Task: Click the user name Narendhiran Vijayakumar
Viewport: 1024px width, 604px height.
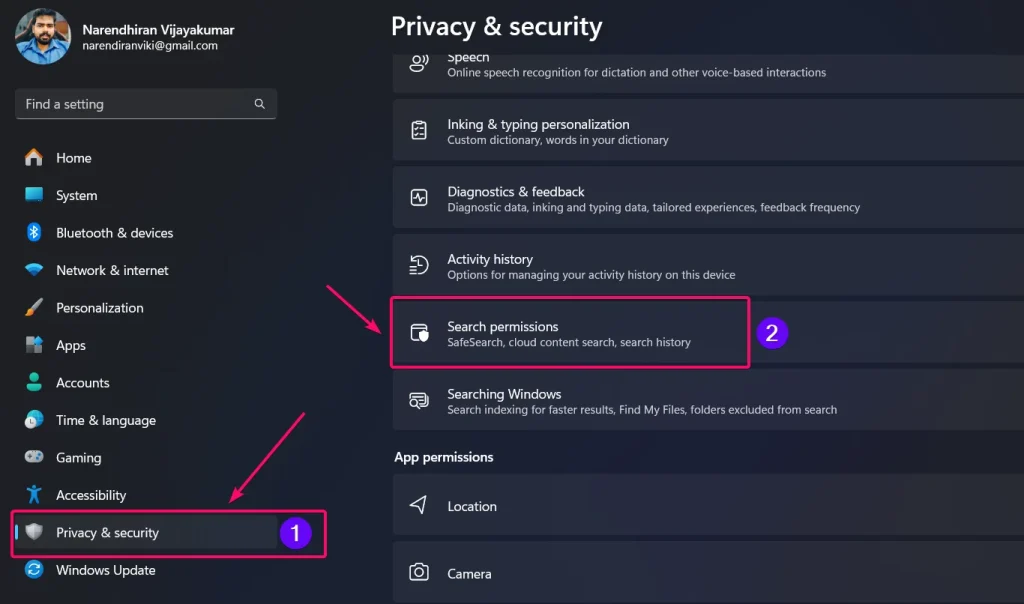Action: coord(158,30)
